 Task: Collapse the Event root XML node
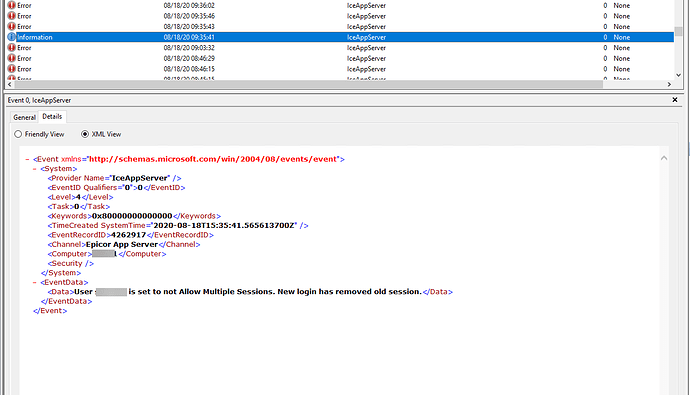coord(27,159)
